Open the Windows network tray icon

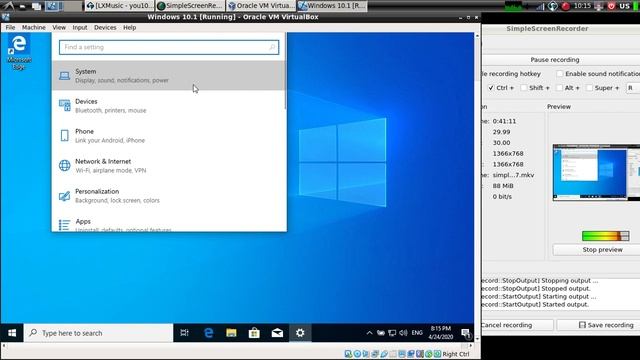click(x=392, y=333)
